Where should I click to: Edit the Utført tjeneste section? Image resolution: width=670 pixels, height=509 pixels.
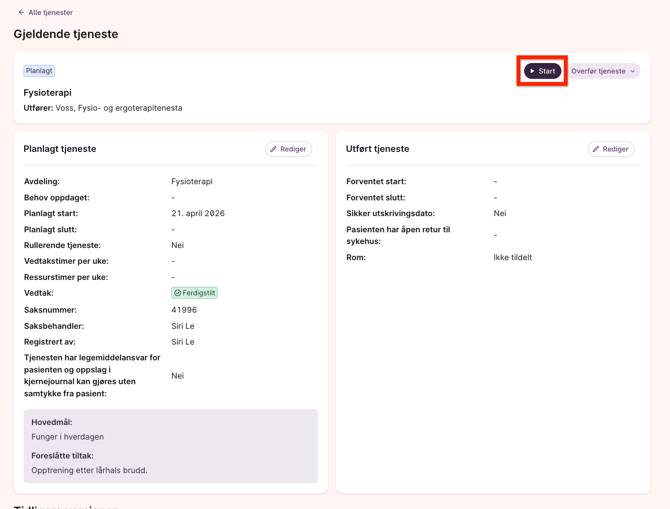(610, 149)
